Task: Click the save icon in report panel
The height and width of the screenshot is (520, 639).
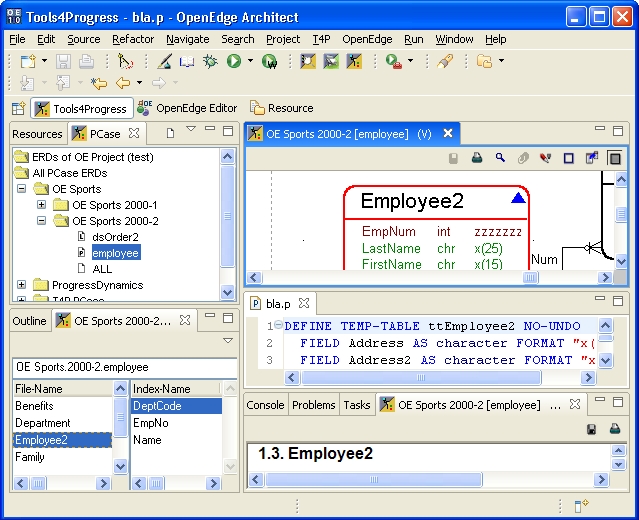Action: tap(591, 429)
